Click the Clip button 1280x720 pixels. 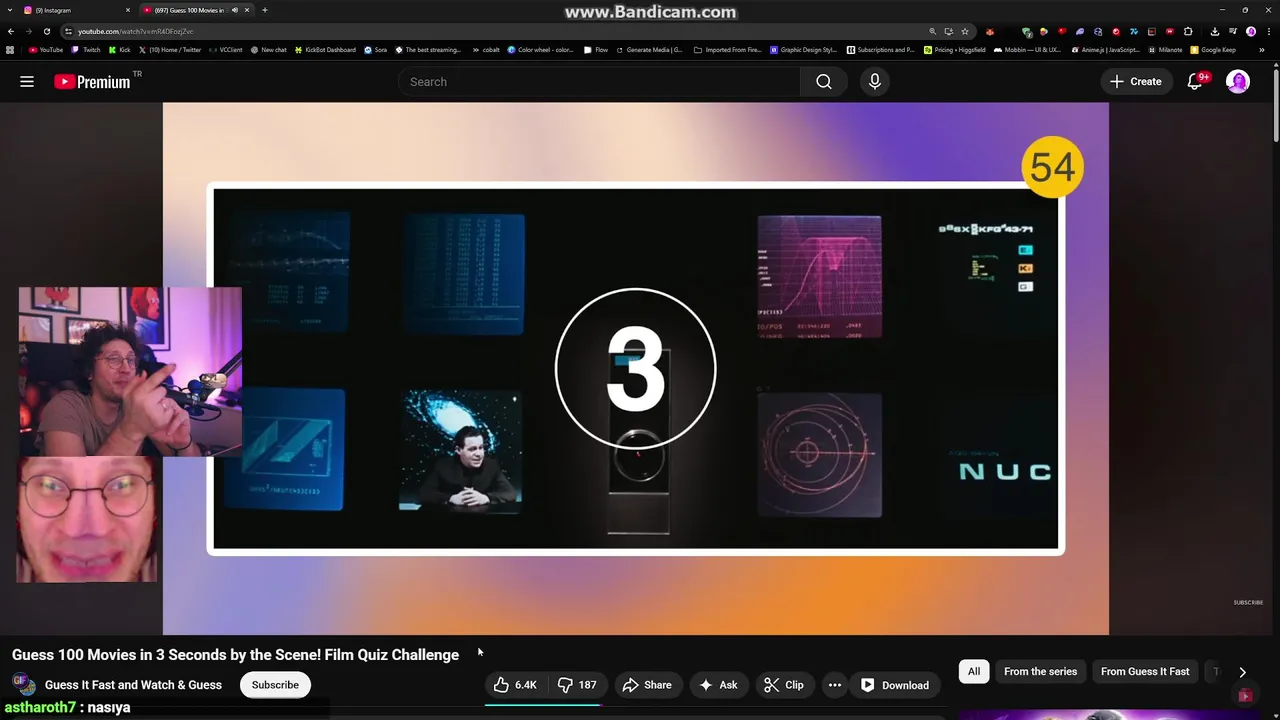tap(784, 685)
